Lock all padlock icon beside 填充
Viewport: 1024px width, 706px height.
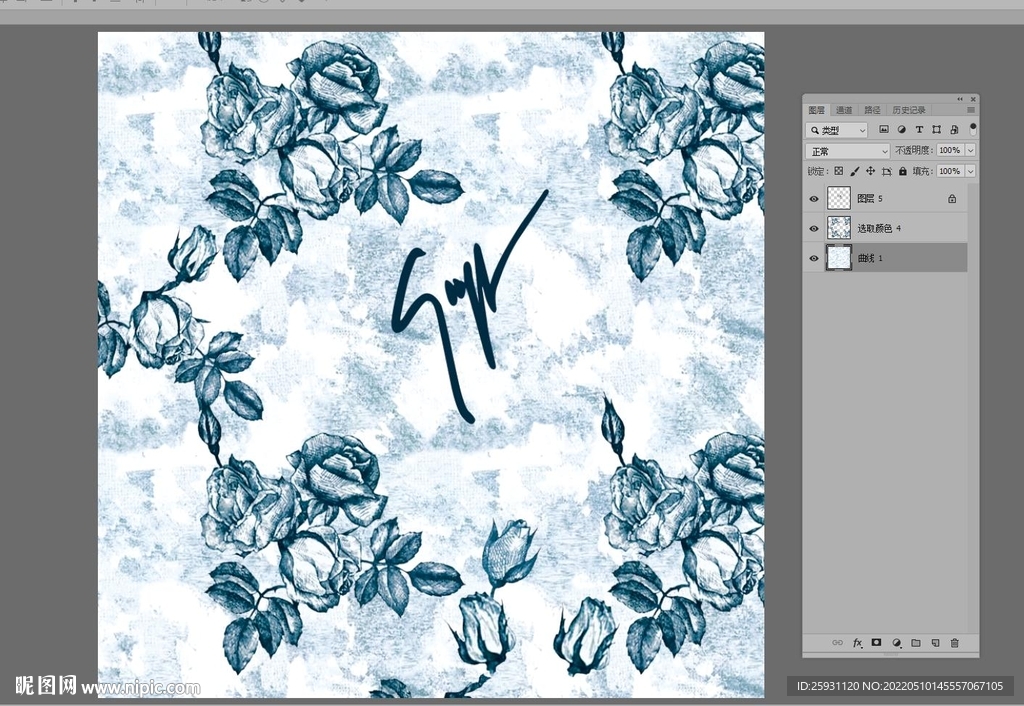pos(903,171)
